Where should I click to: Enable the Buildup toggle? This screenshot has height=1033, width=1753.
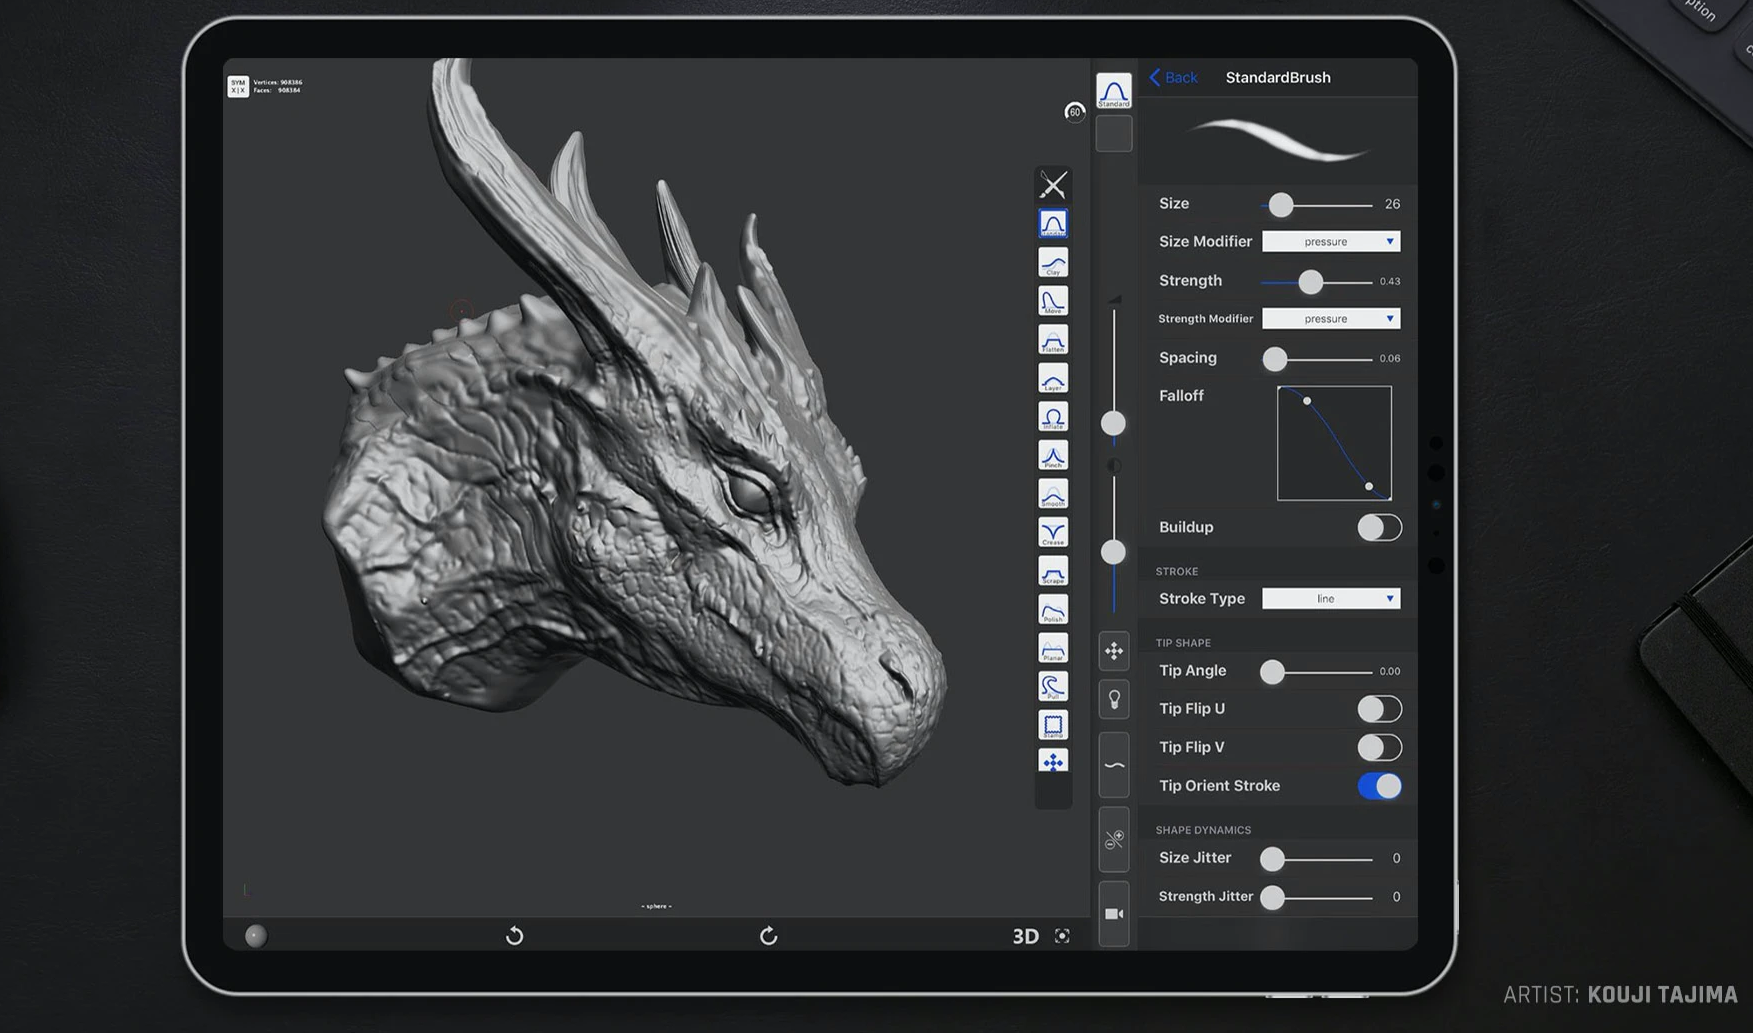pyautogui.click(x=1378, y=528)
